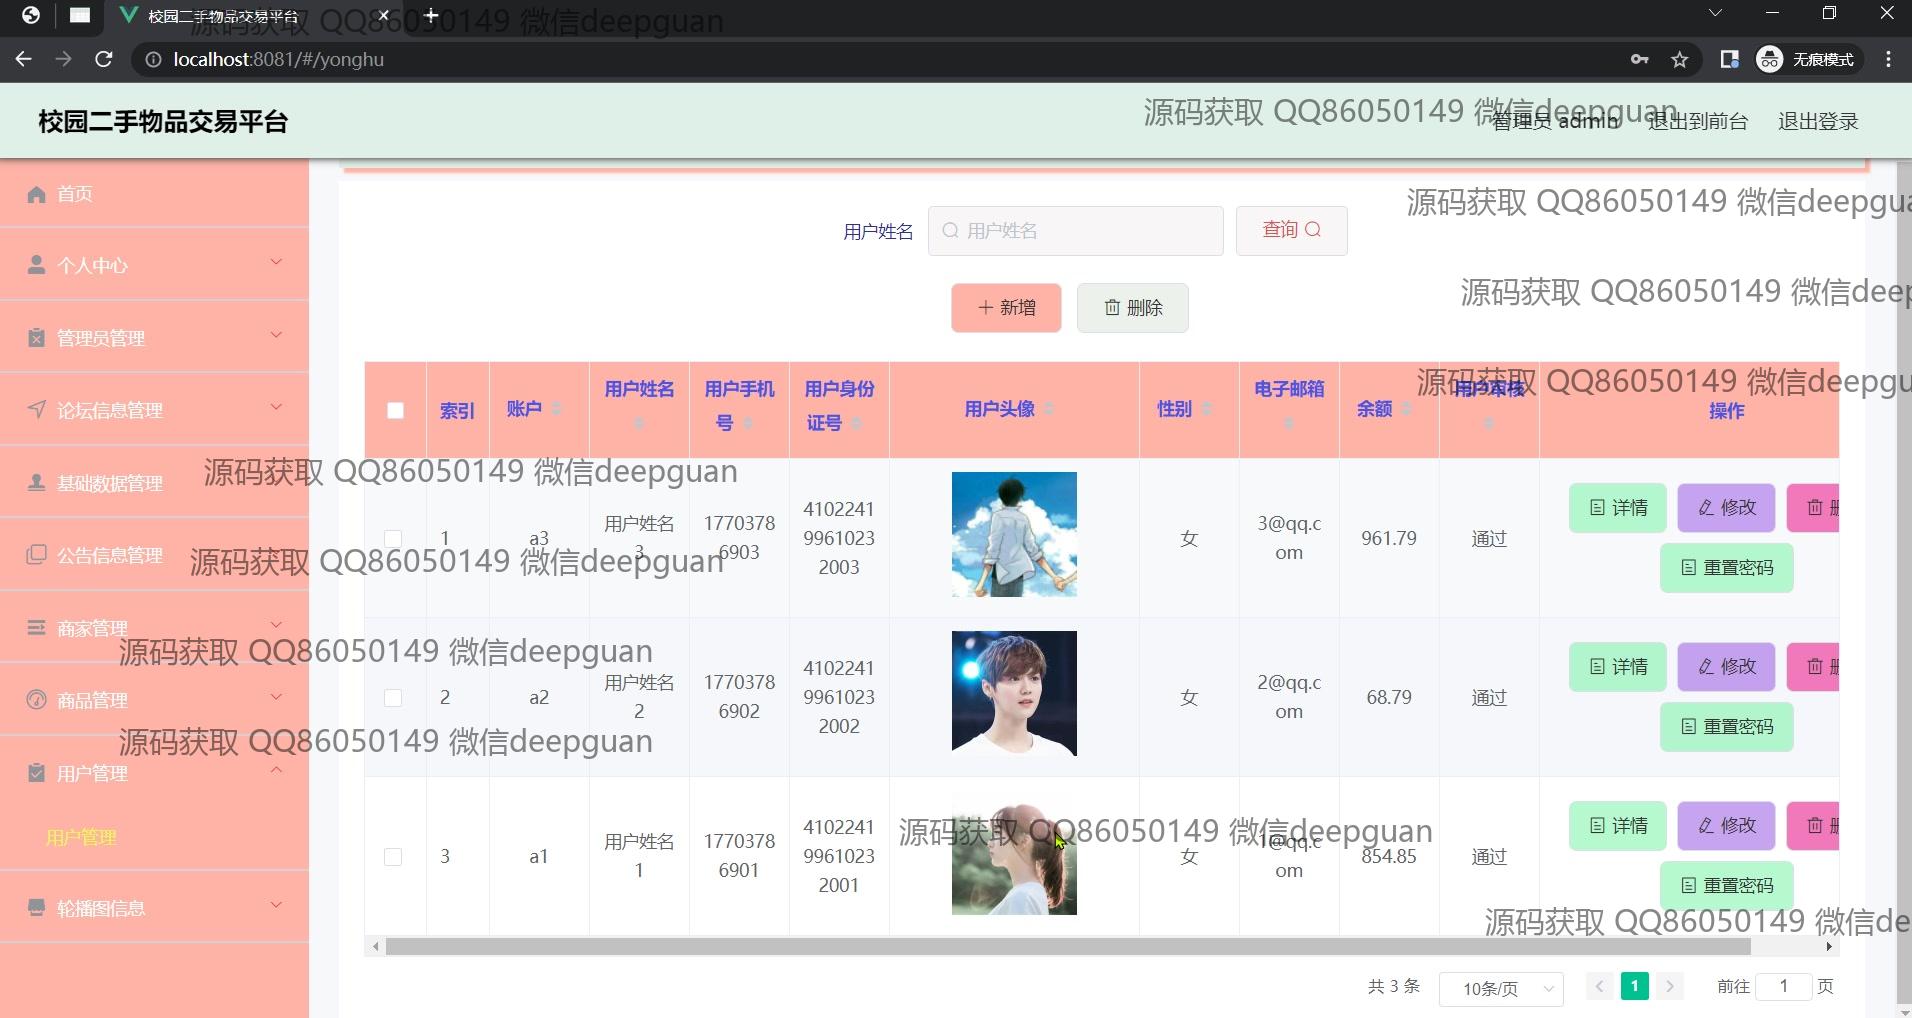Open the 10条/页 page size dropdown

(x=1501, y=988)
